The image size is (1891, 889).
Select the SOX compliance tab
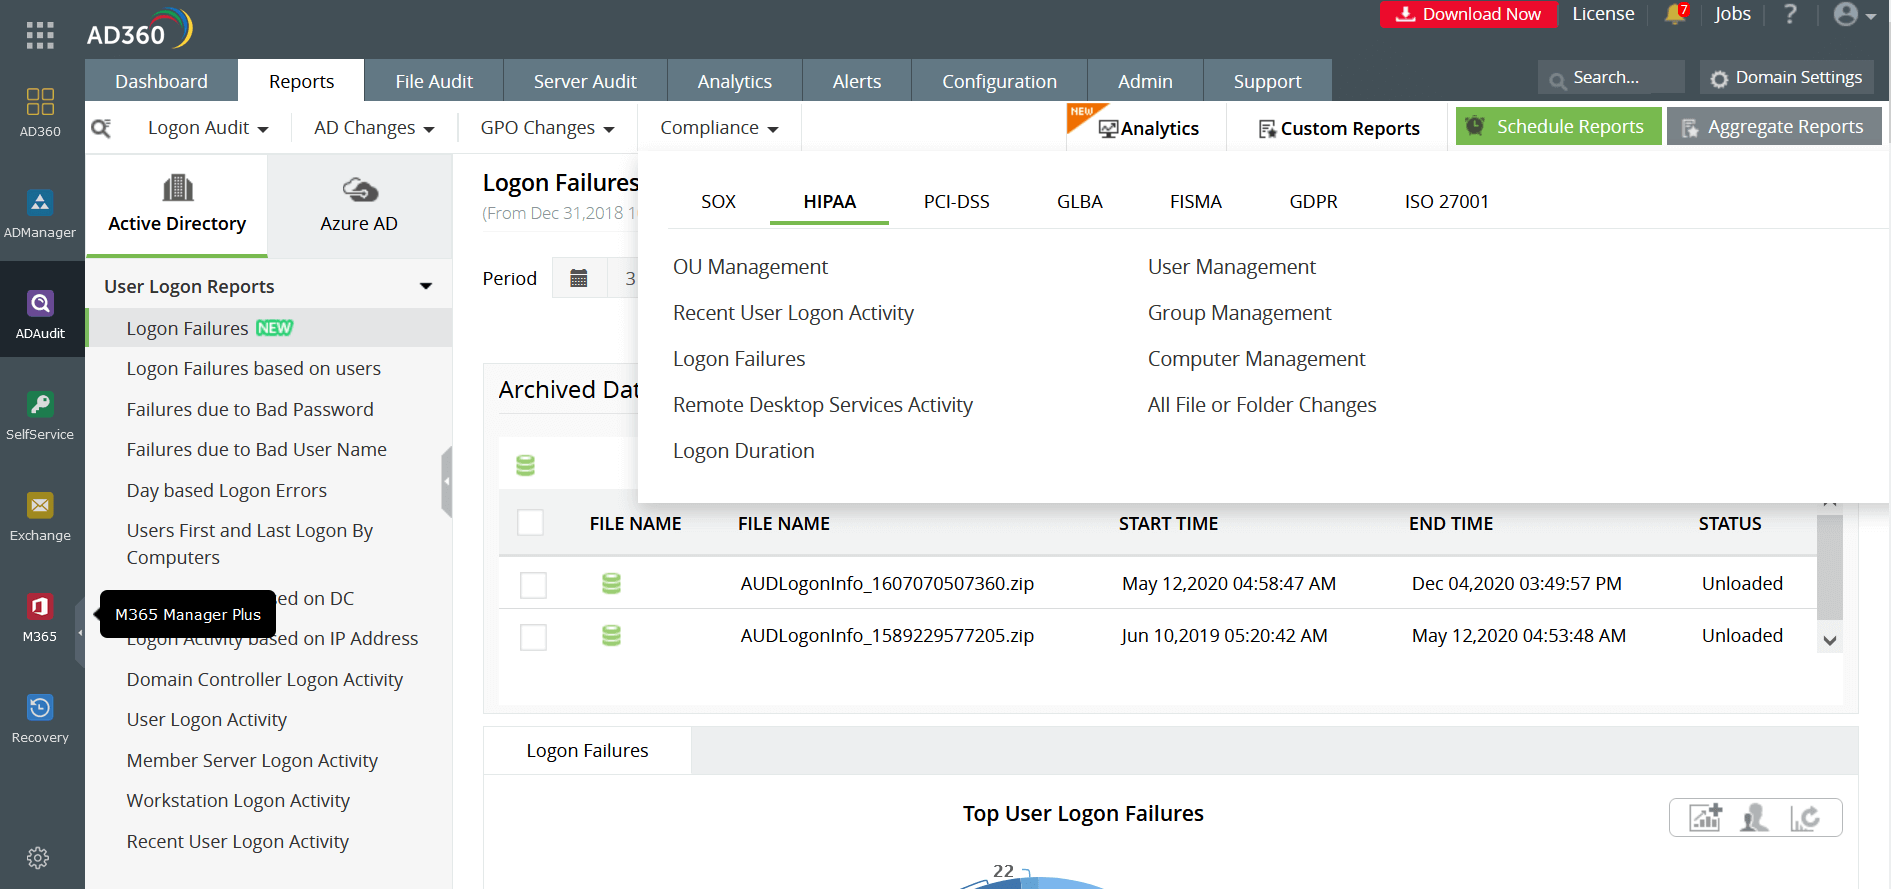[718, 202]
